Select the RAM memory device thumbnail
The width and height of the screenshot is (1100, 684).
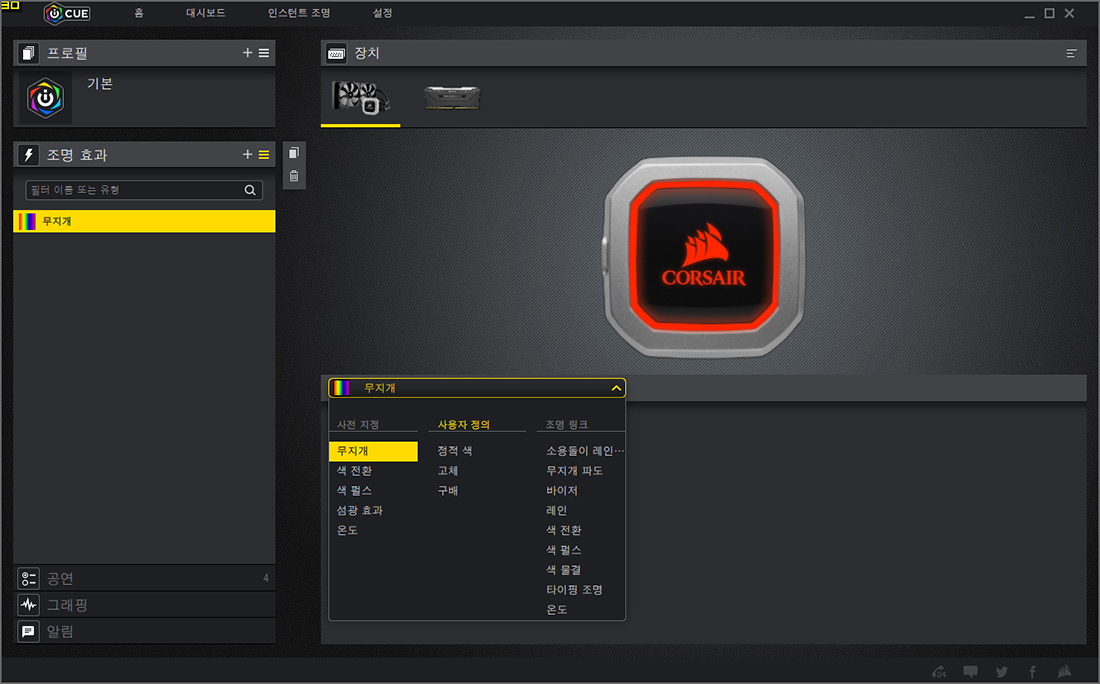(452, 98)
